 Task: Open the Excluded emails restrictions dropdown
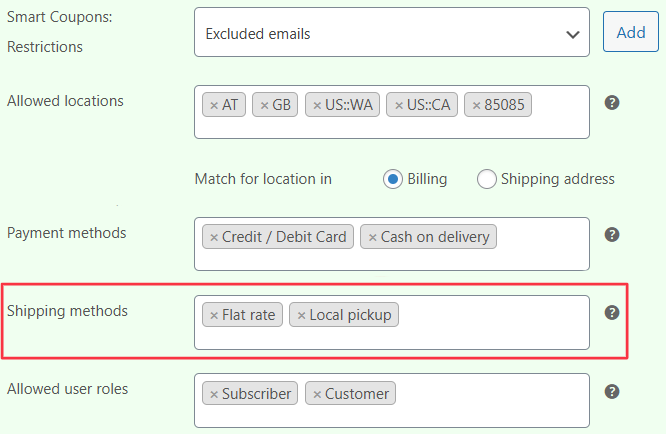pyautogui.click(x=392, y=33)
